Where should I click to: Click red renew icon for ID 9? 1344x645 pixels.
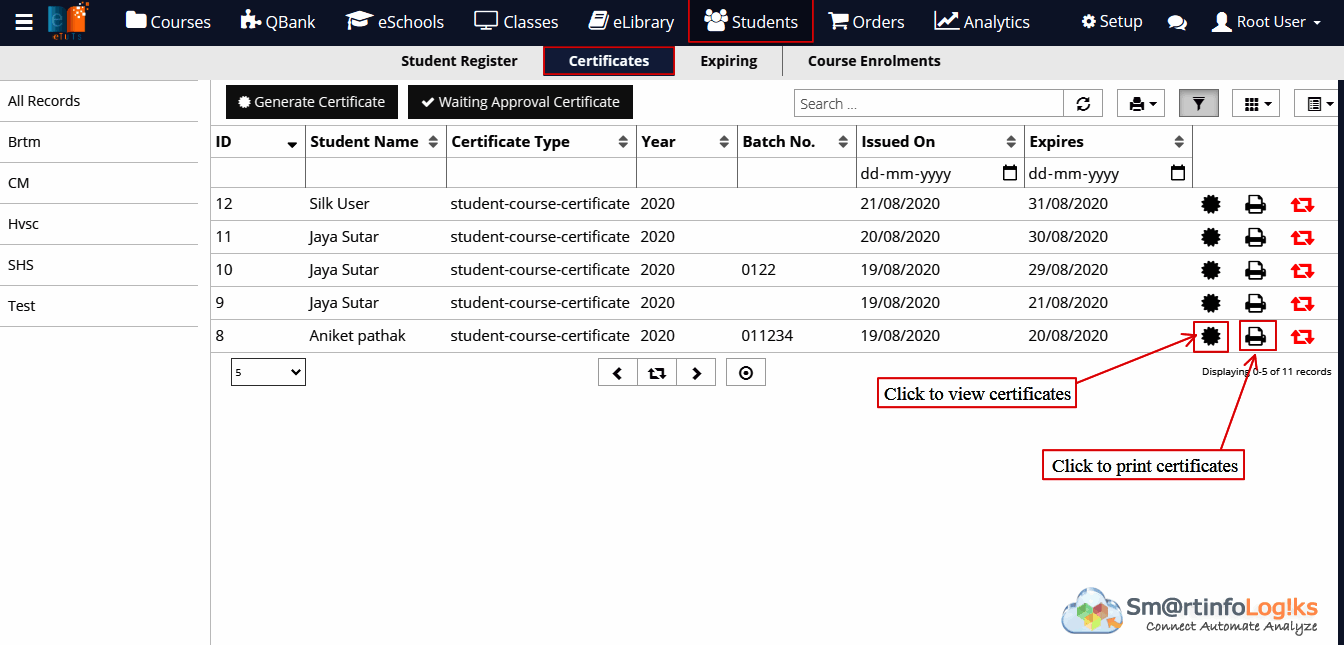[x=1302, y=303]
